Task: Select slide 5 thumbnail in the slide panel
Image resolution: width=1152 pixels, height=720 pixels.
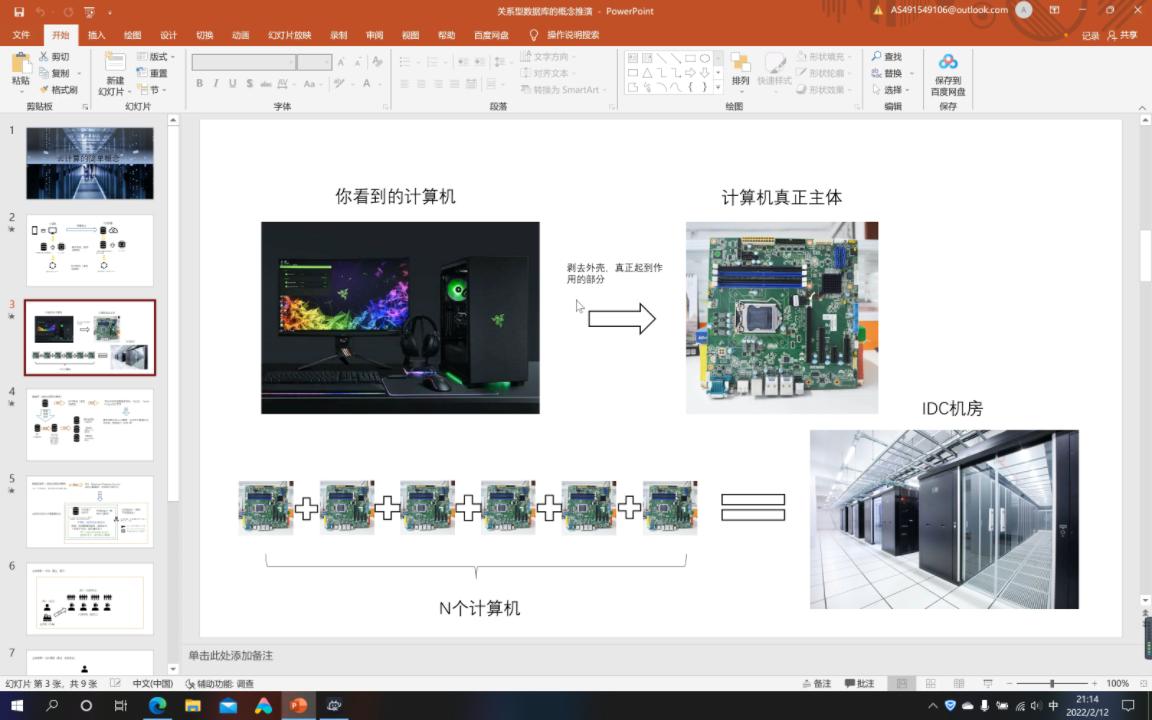Action: pyautogui.click(x=88, y=511)
